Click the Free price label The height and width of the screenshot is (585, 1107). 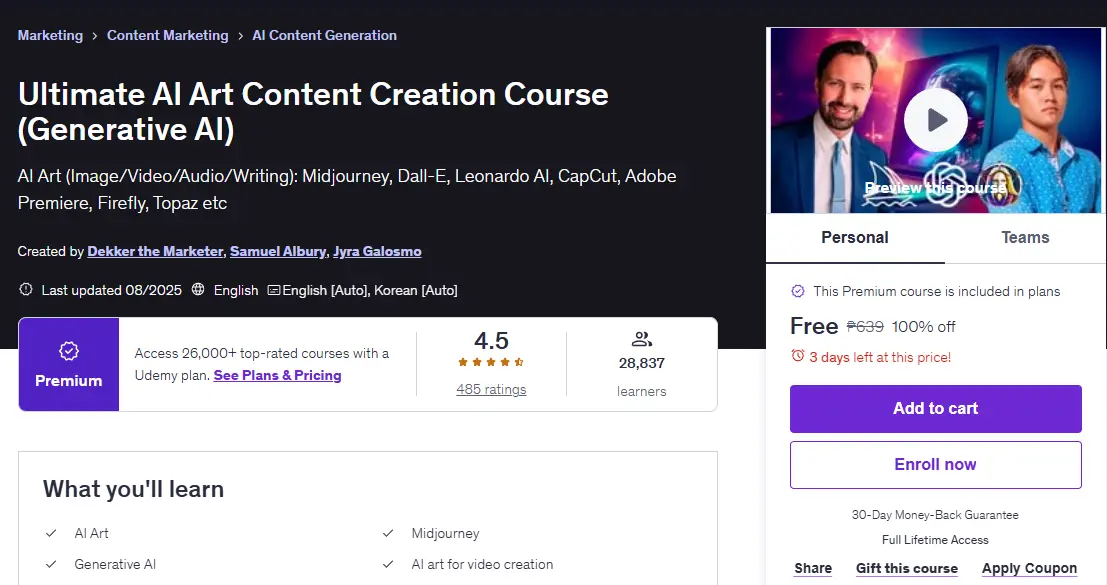(x=814, y=326)
